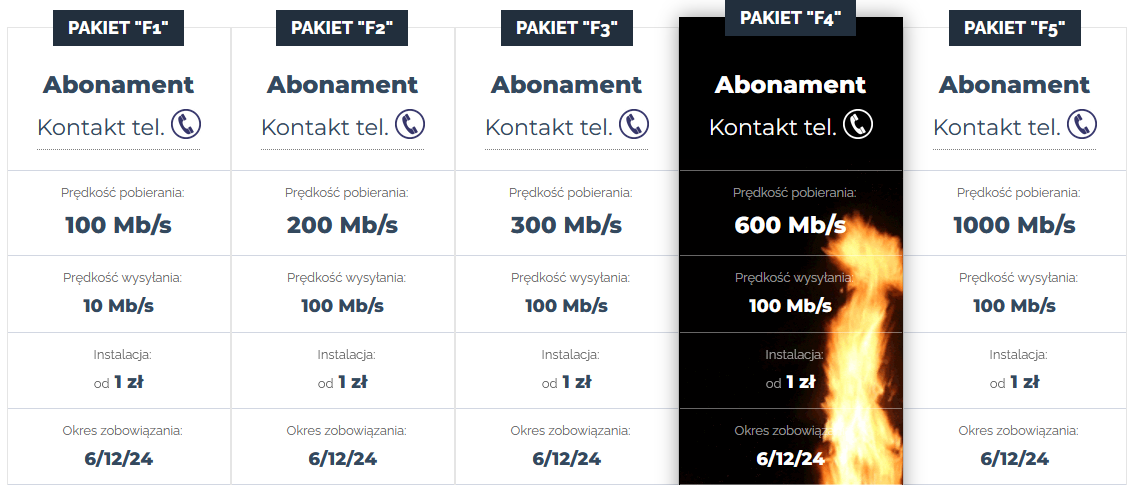
Task: Click the 200 Mb/s download speed
Action: (x=342, y=225)
